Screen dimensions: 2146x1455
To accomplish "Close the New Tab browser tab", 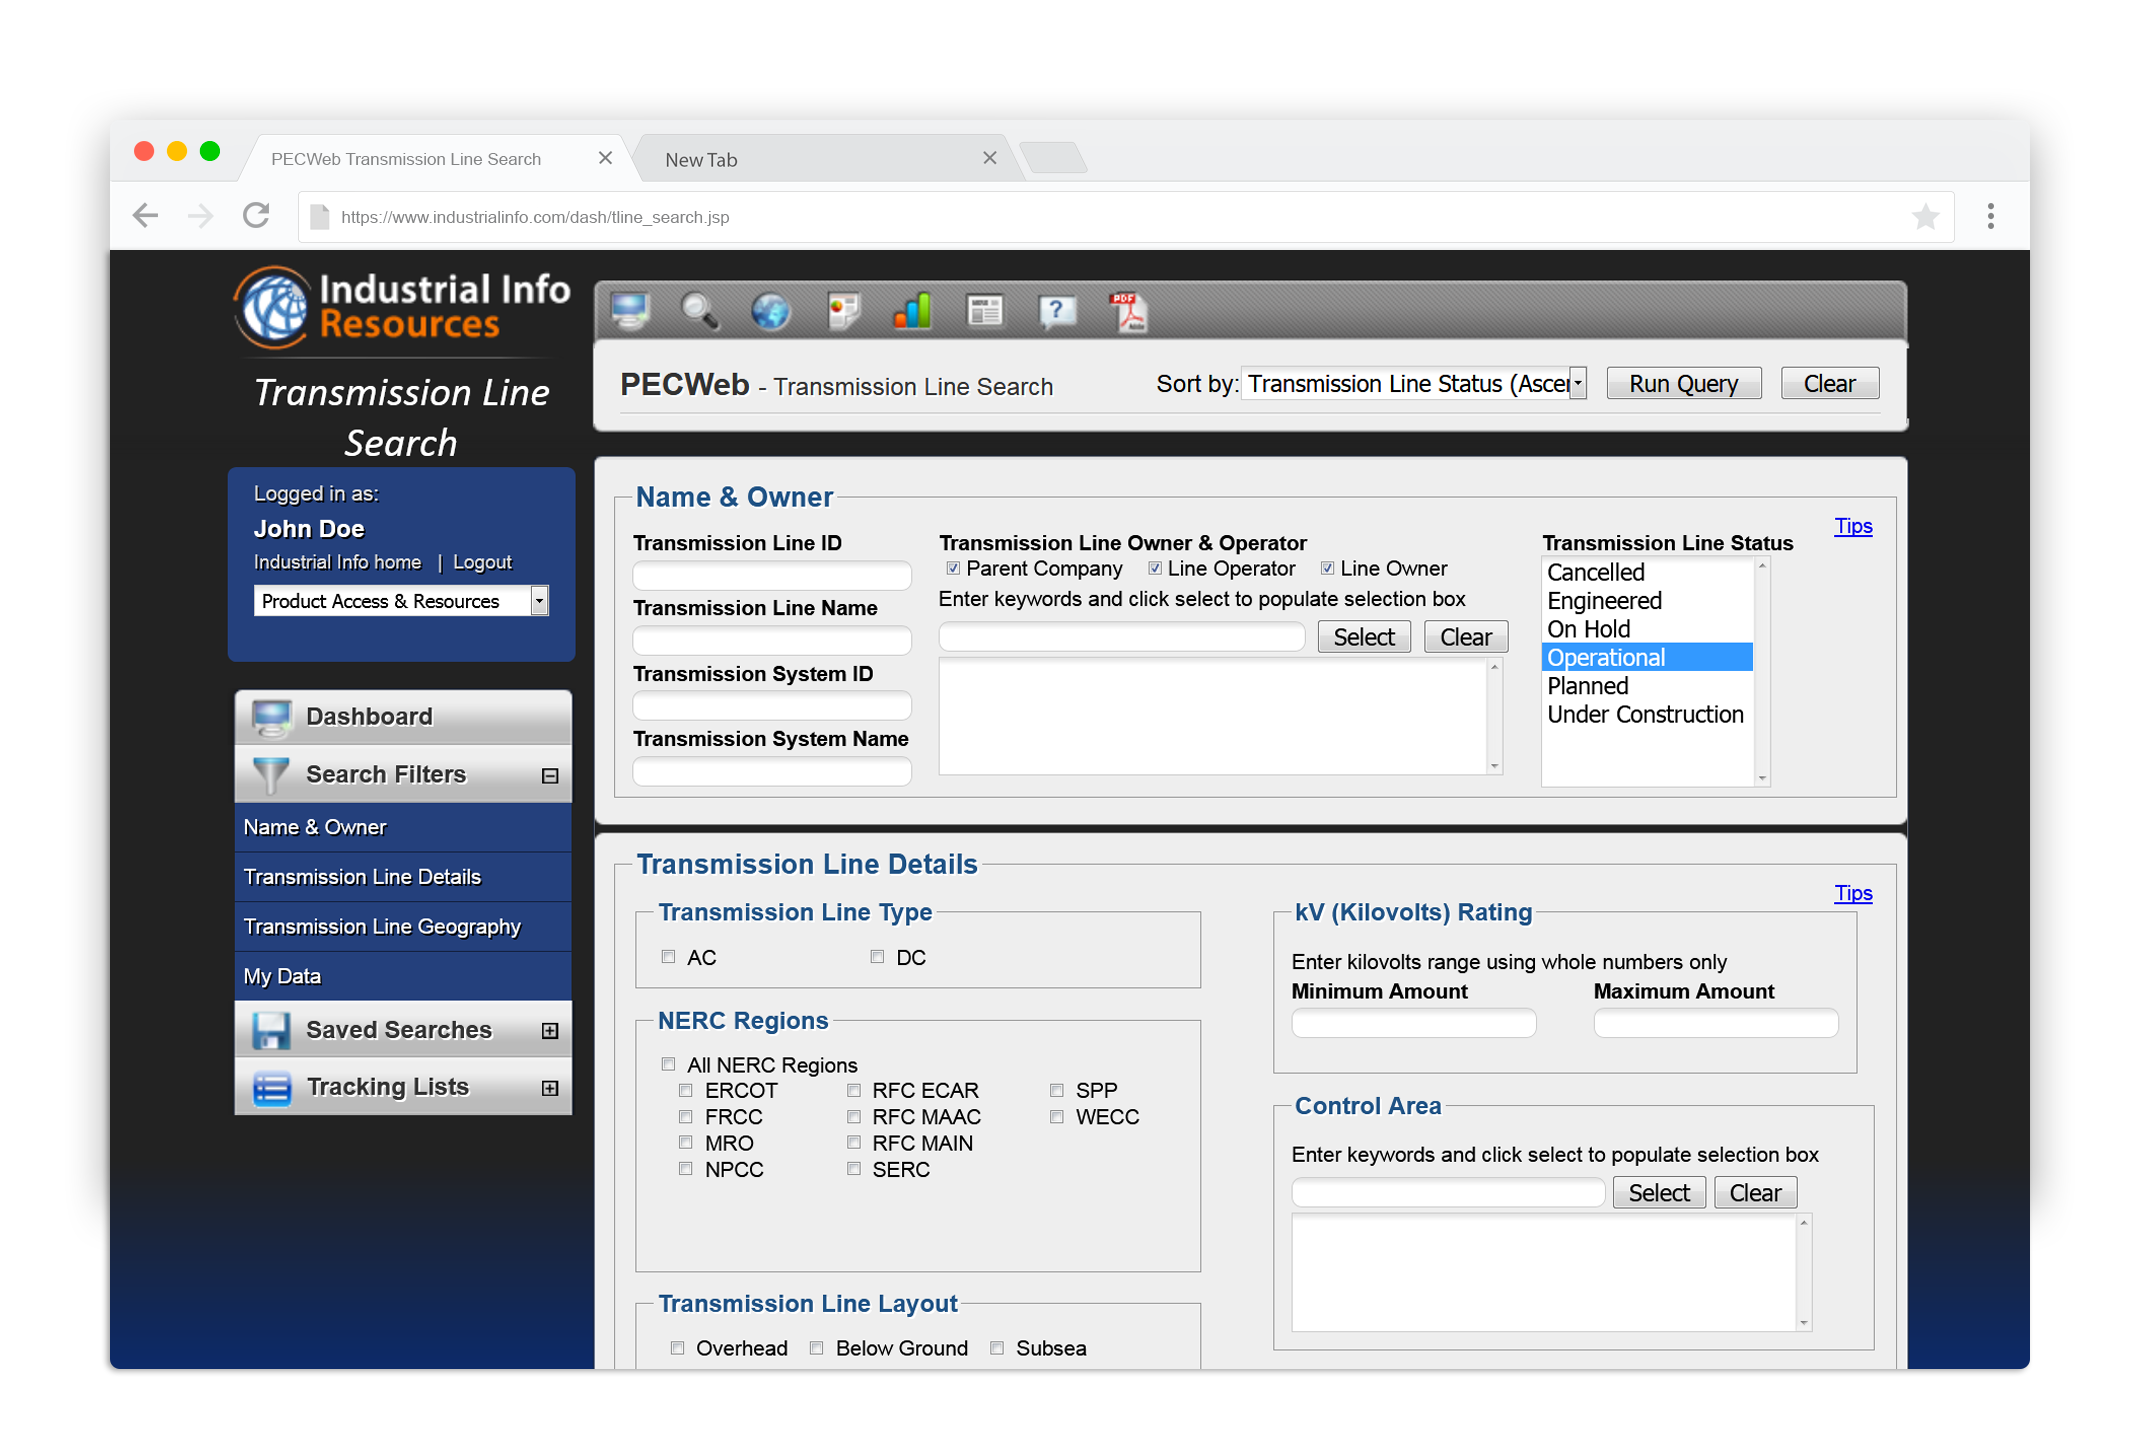I will (990, 158).
